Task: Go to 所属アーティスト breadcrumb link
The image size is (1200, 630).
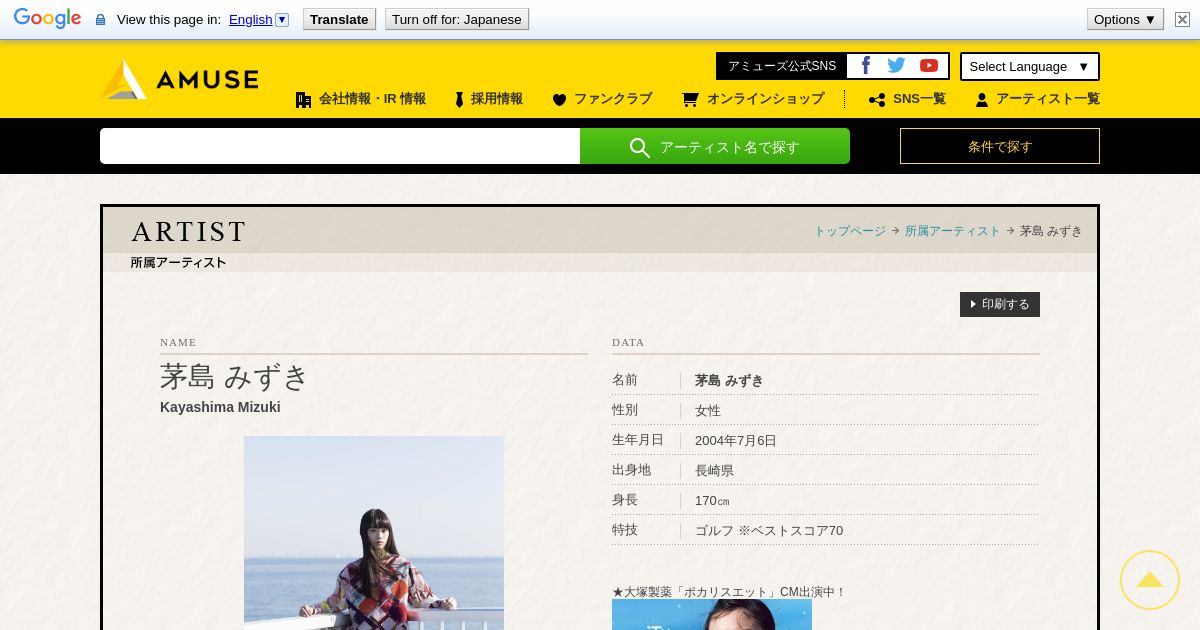Action: tap(952, 231)
